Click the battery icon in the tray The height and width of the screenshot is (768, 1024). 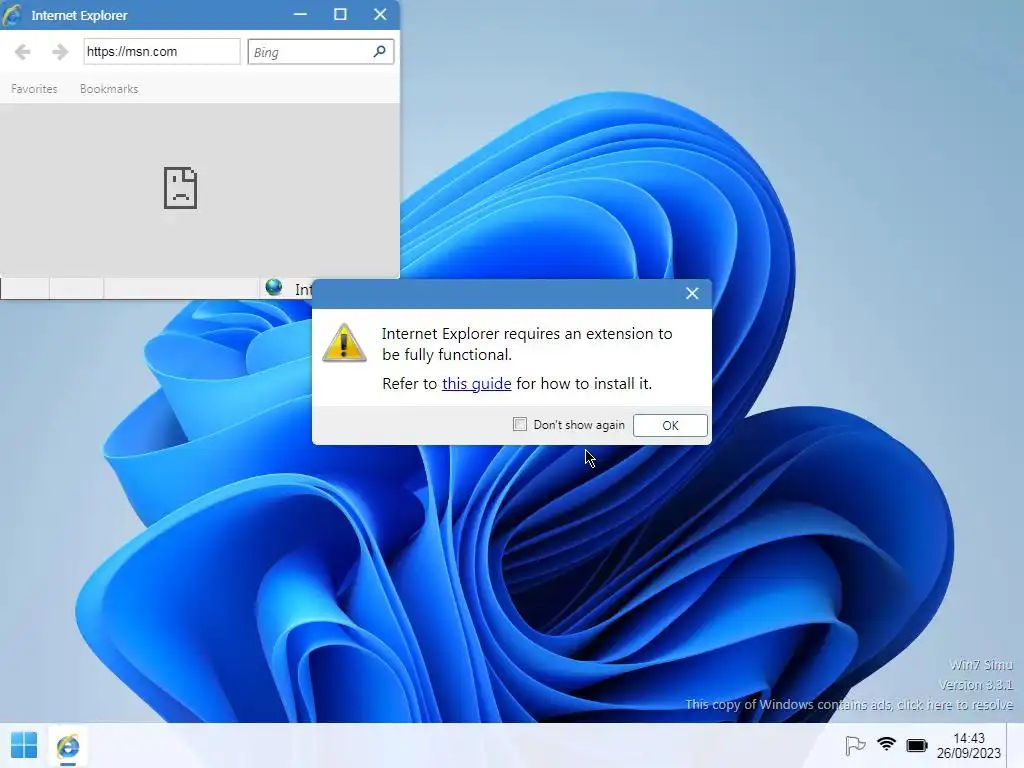pyautogui.click(x=917, y=745)
